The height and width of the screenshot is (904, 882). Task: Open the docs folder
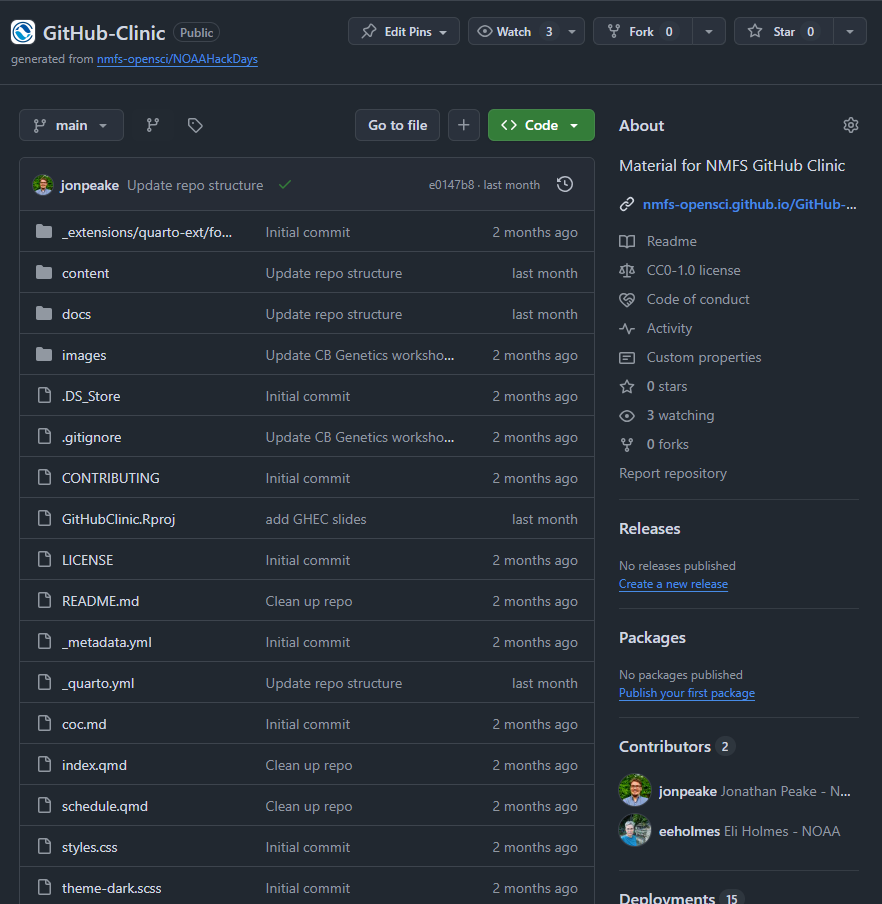click(76, 314)
